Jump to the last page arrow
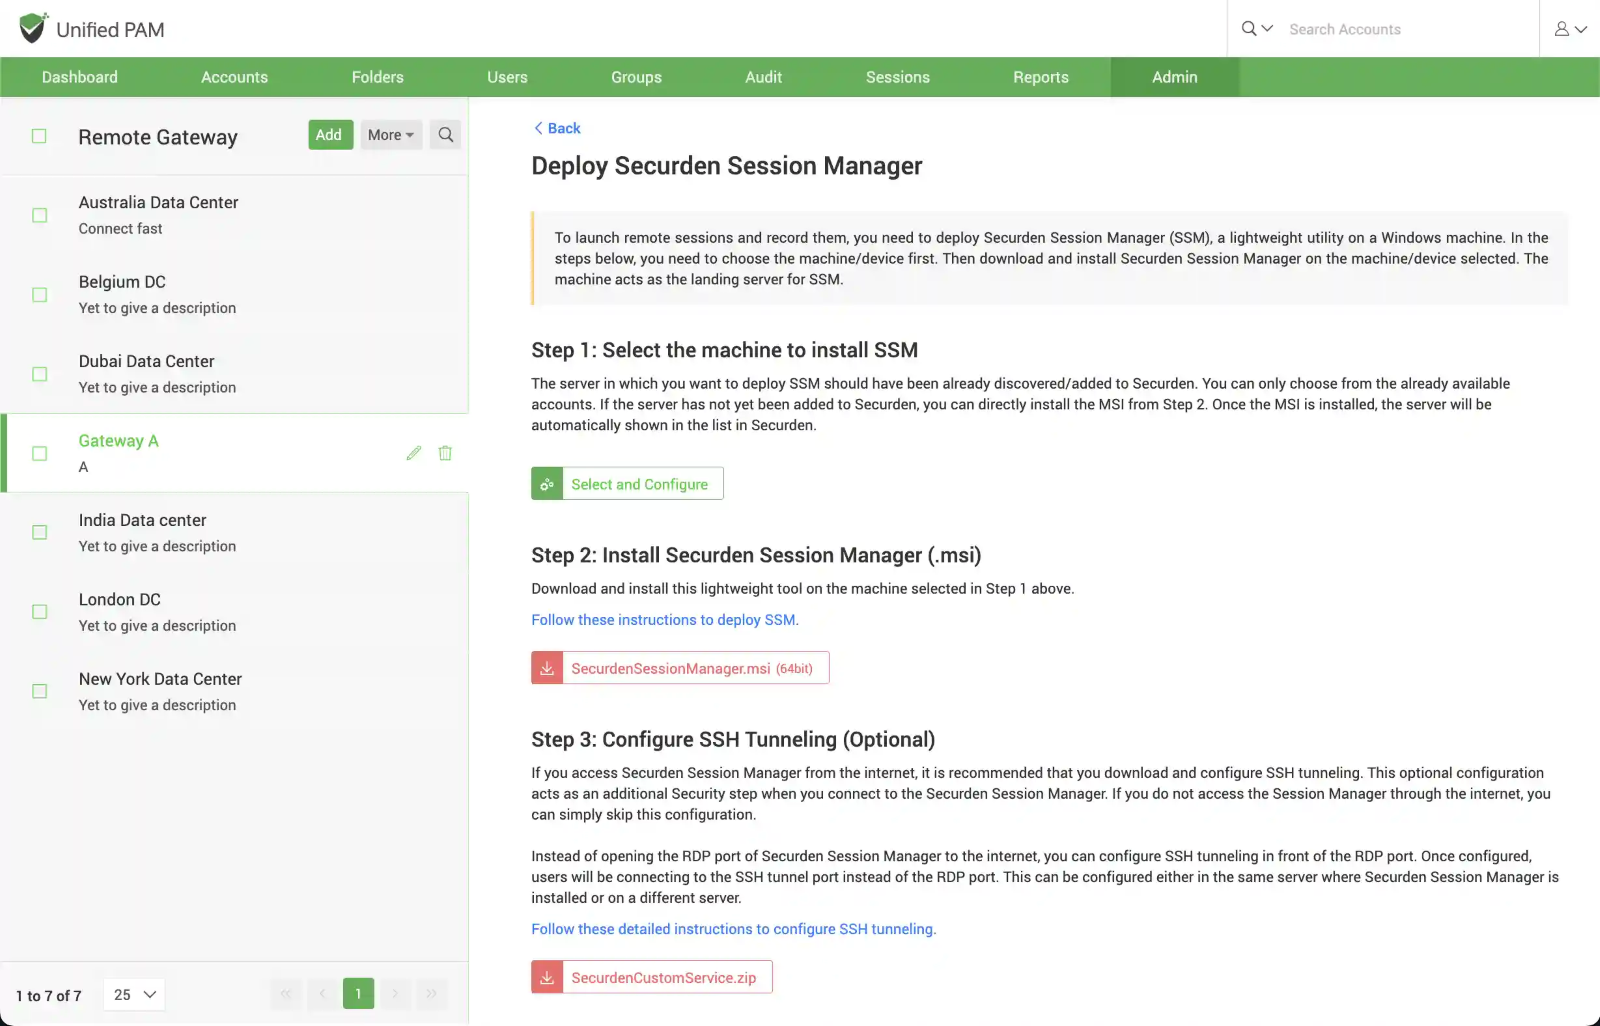Screen dimensions: 1600x1026 (431, 993)
